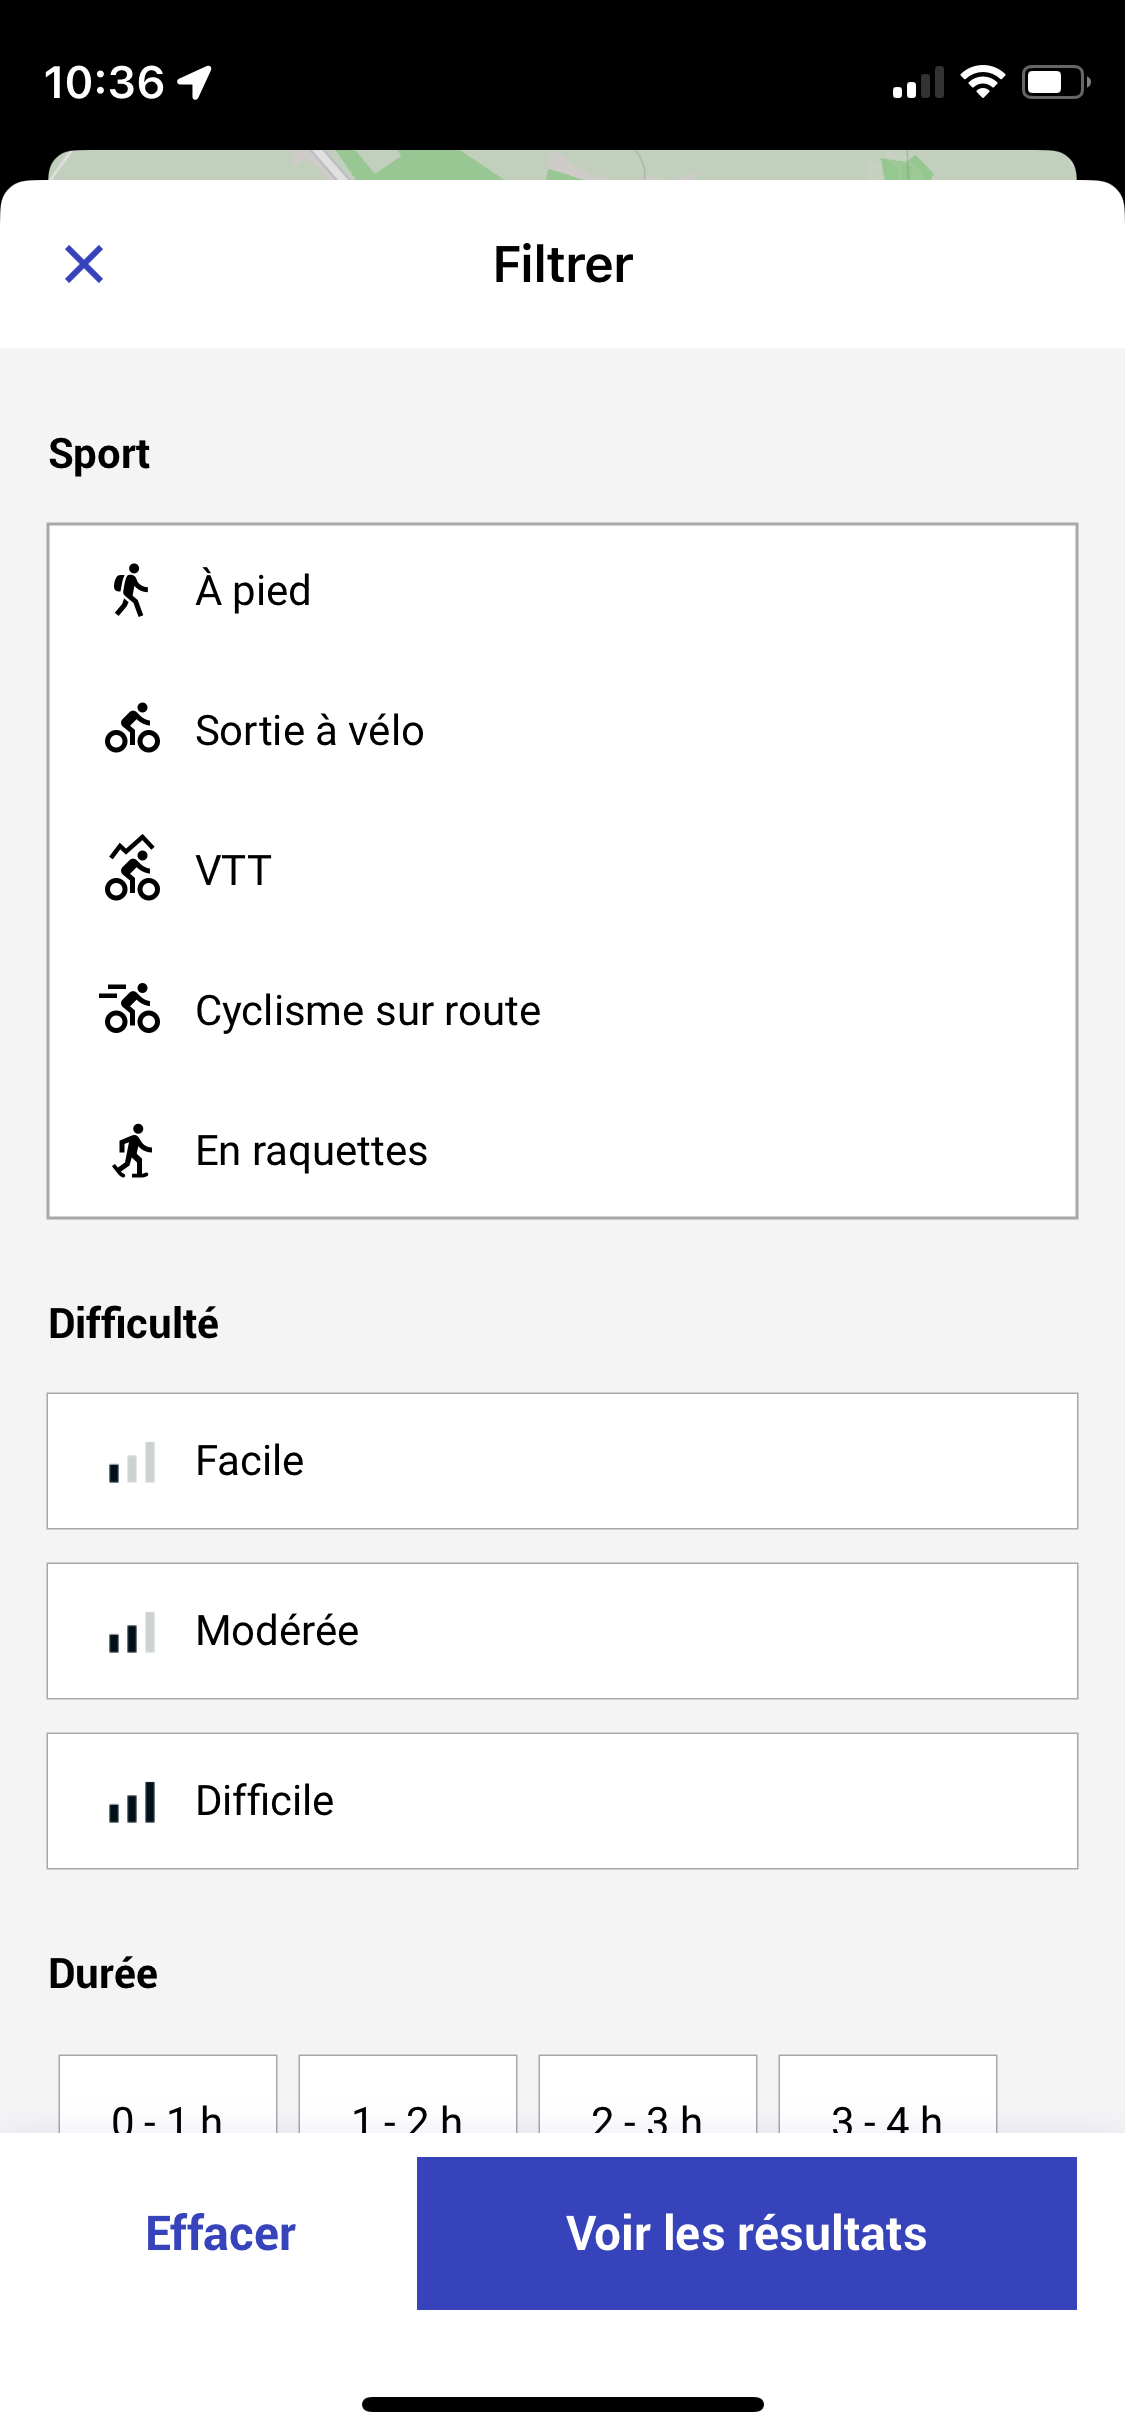Pick the 0 - 1 h duration
The width and height of the screenshot is (1125, 2436).
[168, 2095]
